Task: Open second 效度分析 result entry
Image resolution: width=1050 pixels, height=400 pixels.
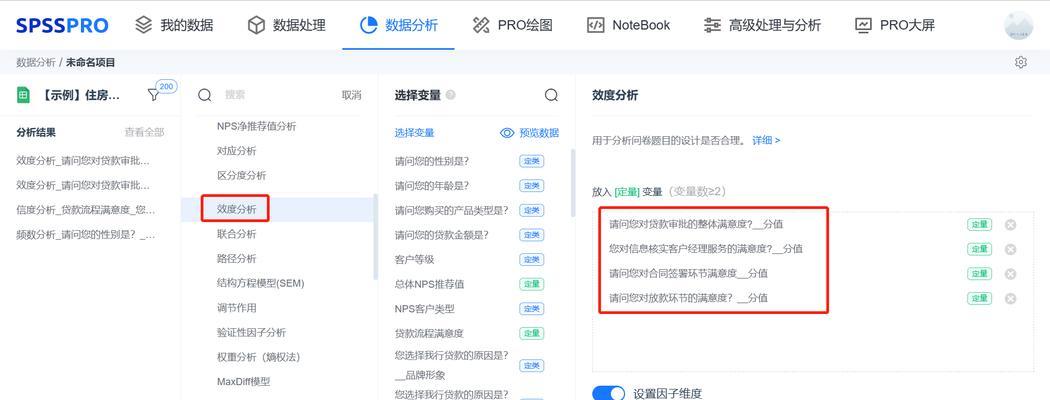Action: [83, 185]
